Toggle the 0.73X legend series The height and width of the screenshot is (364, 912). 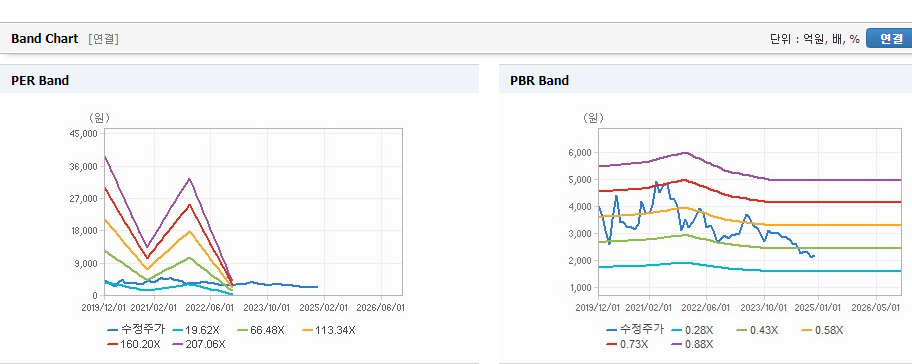coord(627,344)
